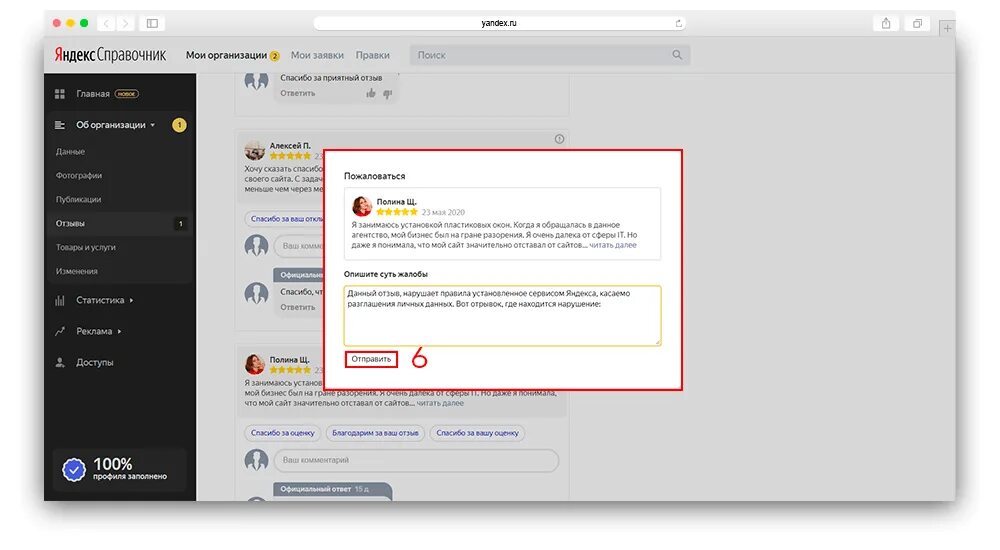The width and height of the screenshot is (1000, 550).
Task: Click the search magnifier icon
Action: point(677,55)
